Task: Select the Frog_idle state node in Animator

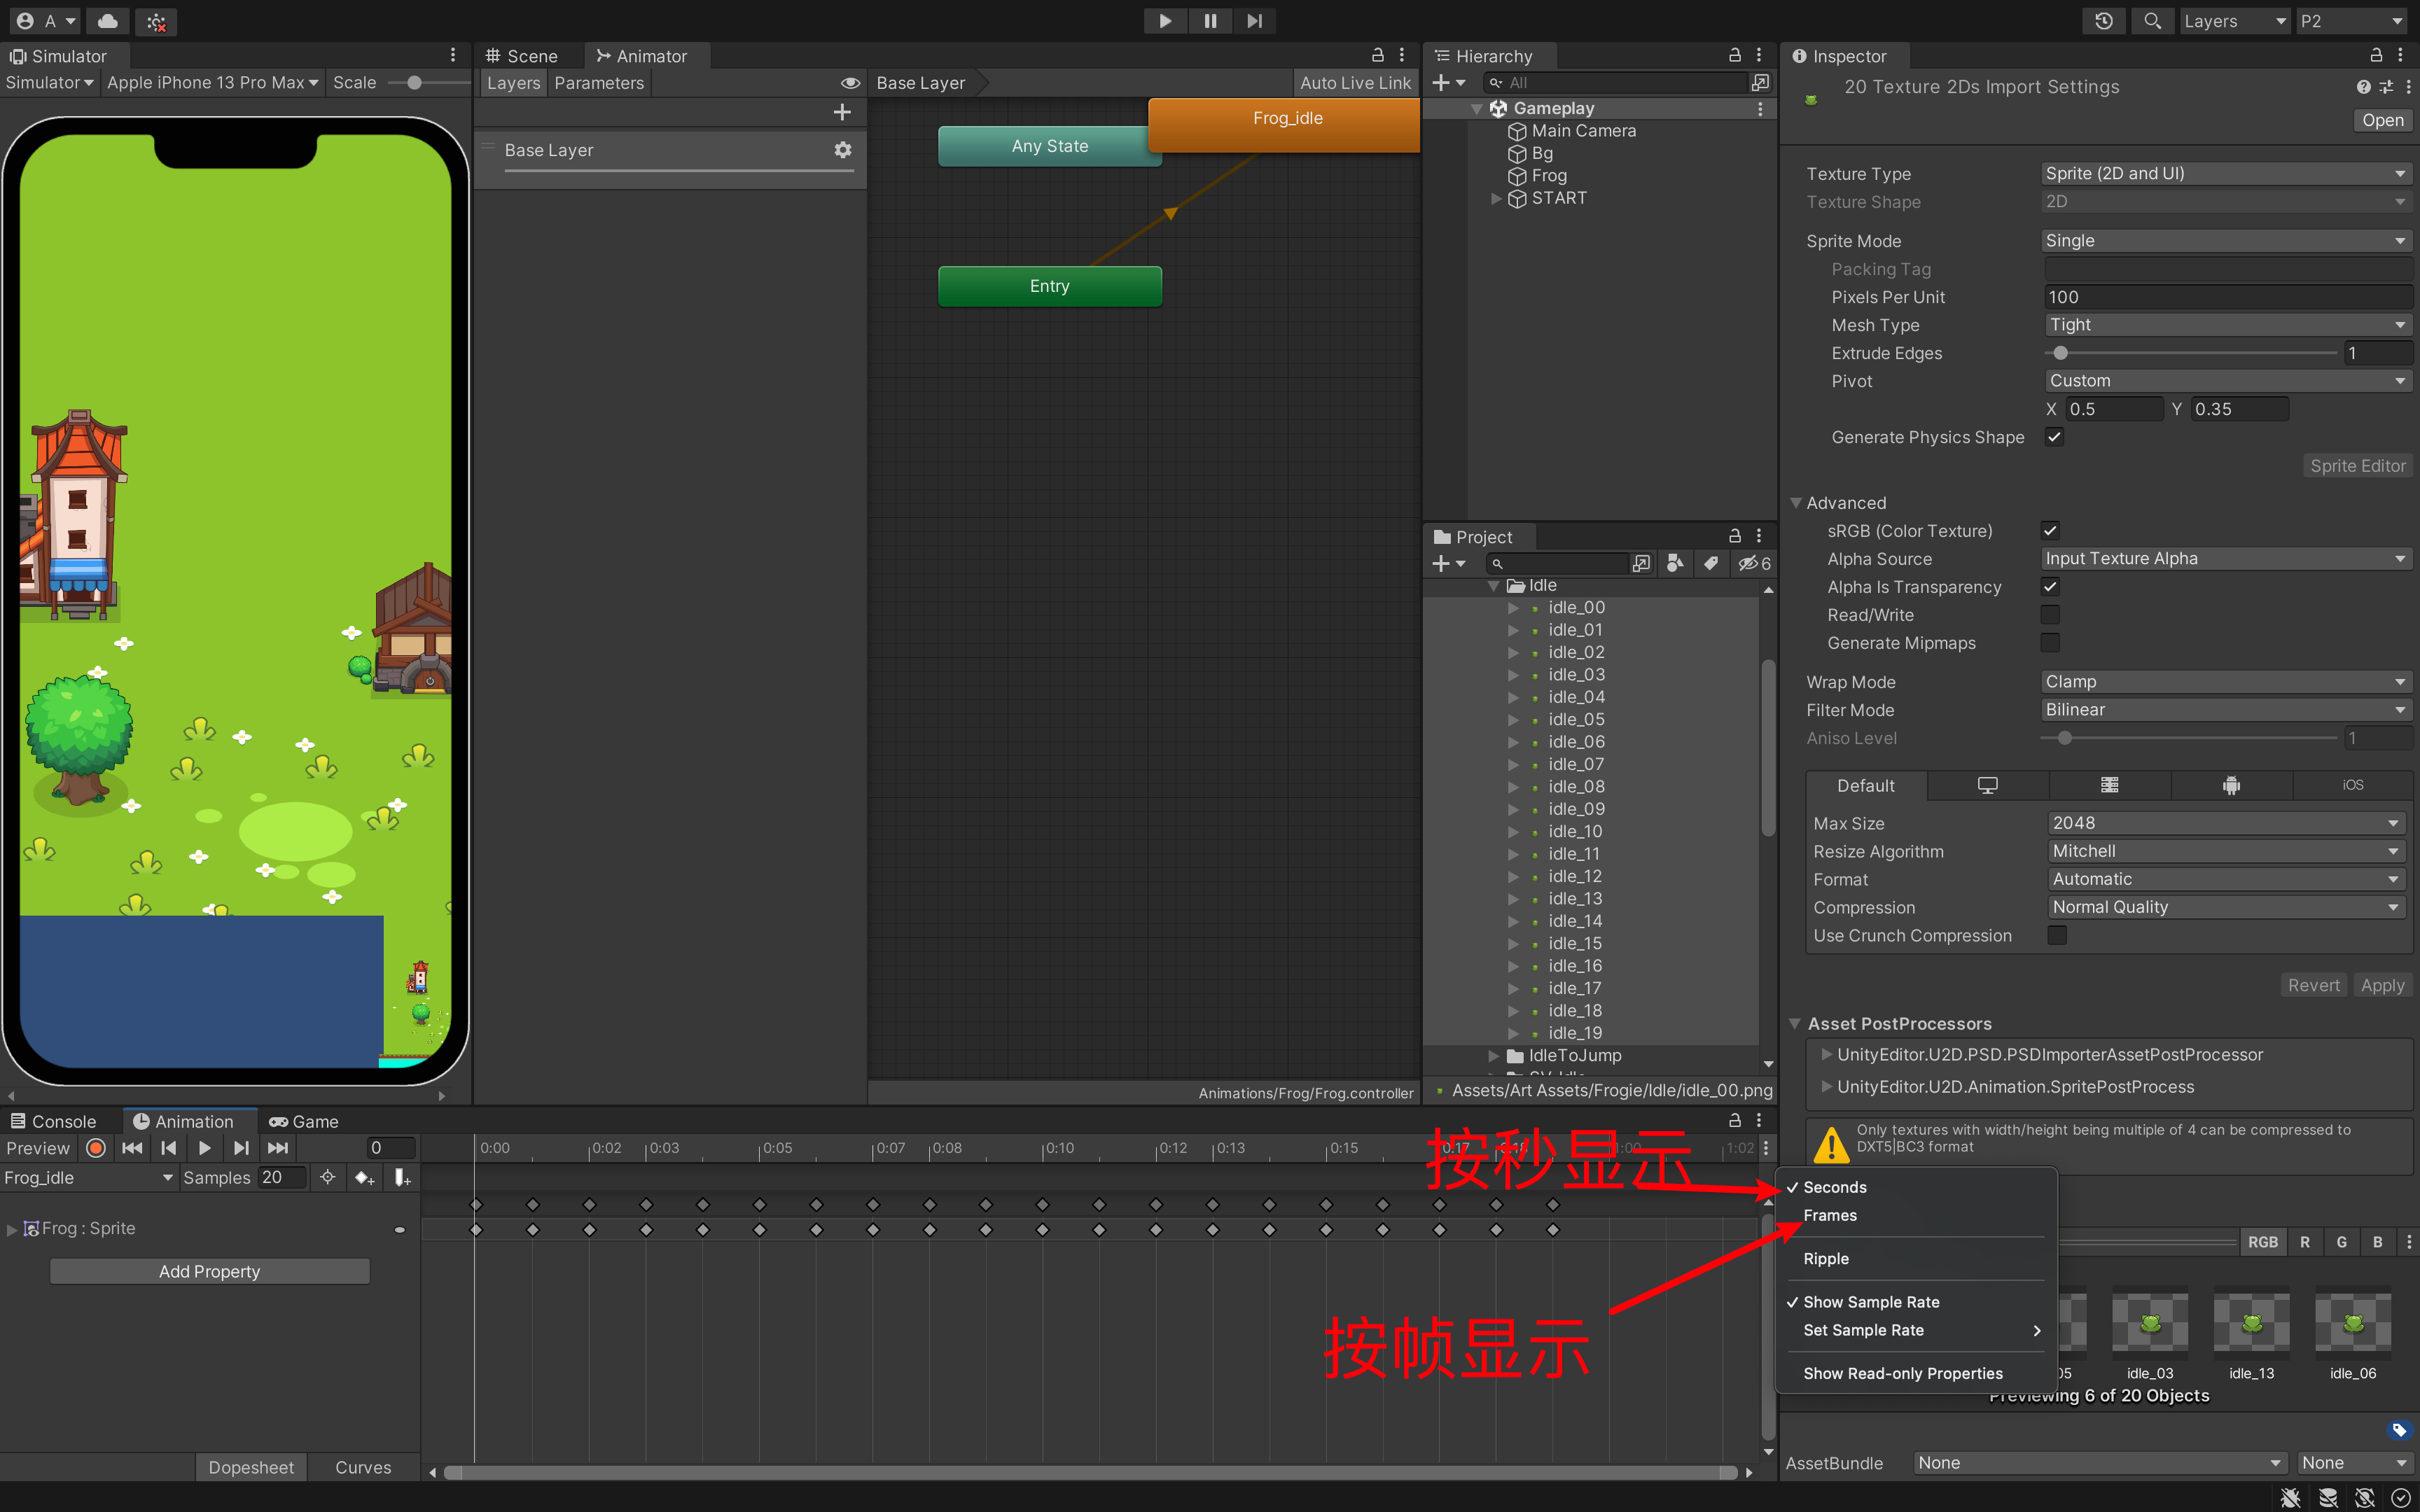Action: click(x=1285, y=125)
